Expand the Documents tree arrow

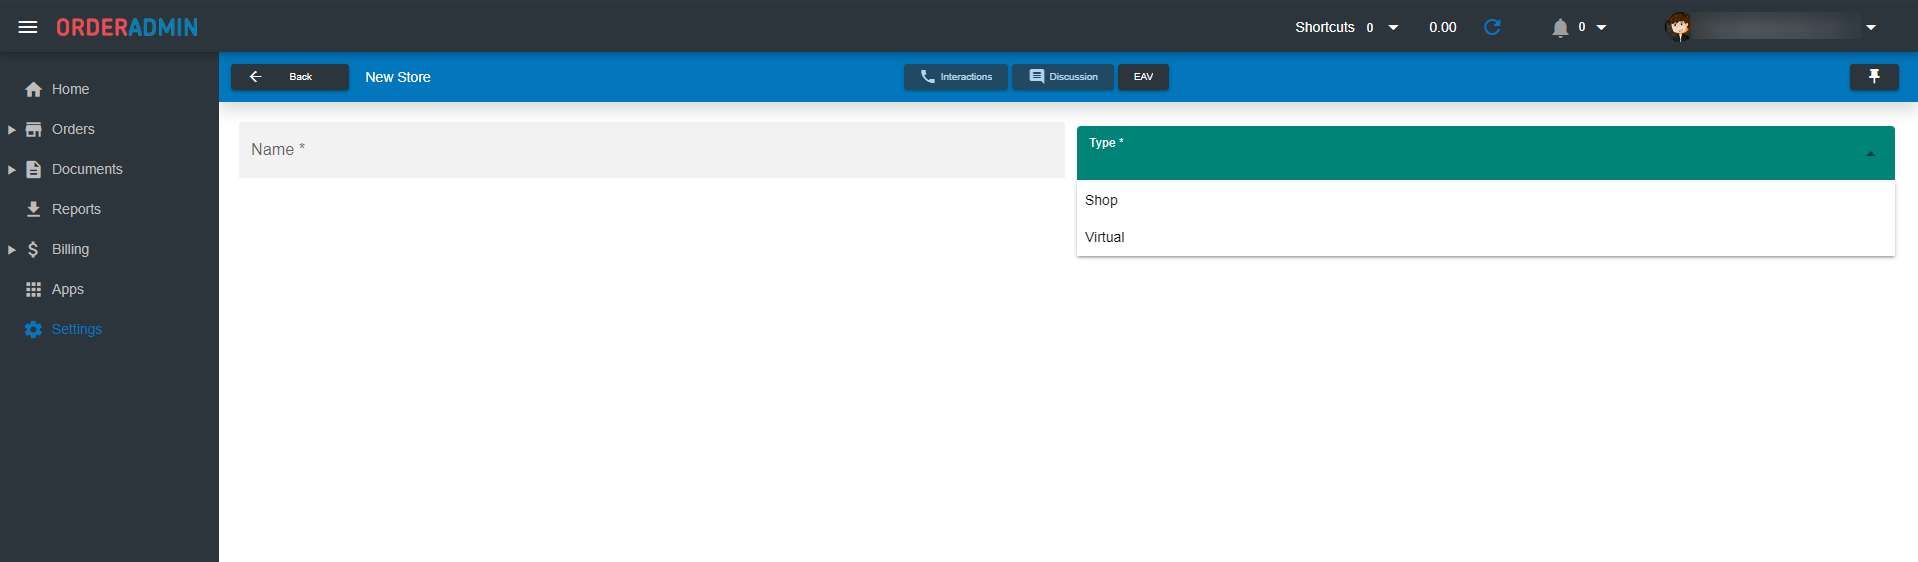[11, 169]
